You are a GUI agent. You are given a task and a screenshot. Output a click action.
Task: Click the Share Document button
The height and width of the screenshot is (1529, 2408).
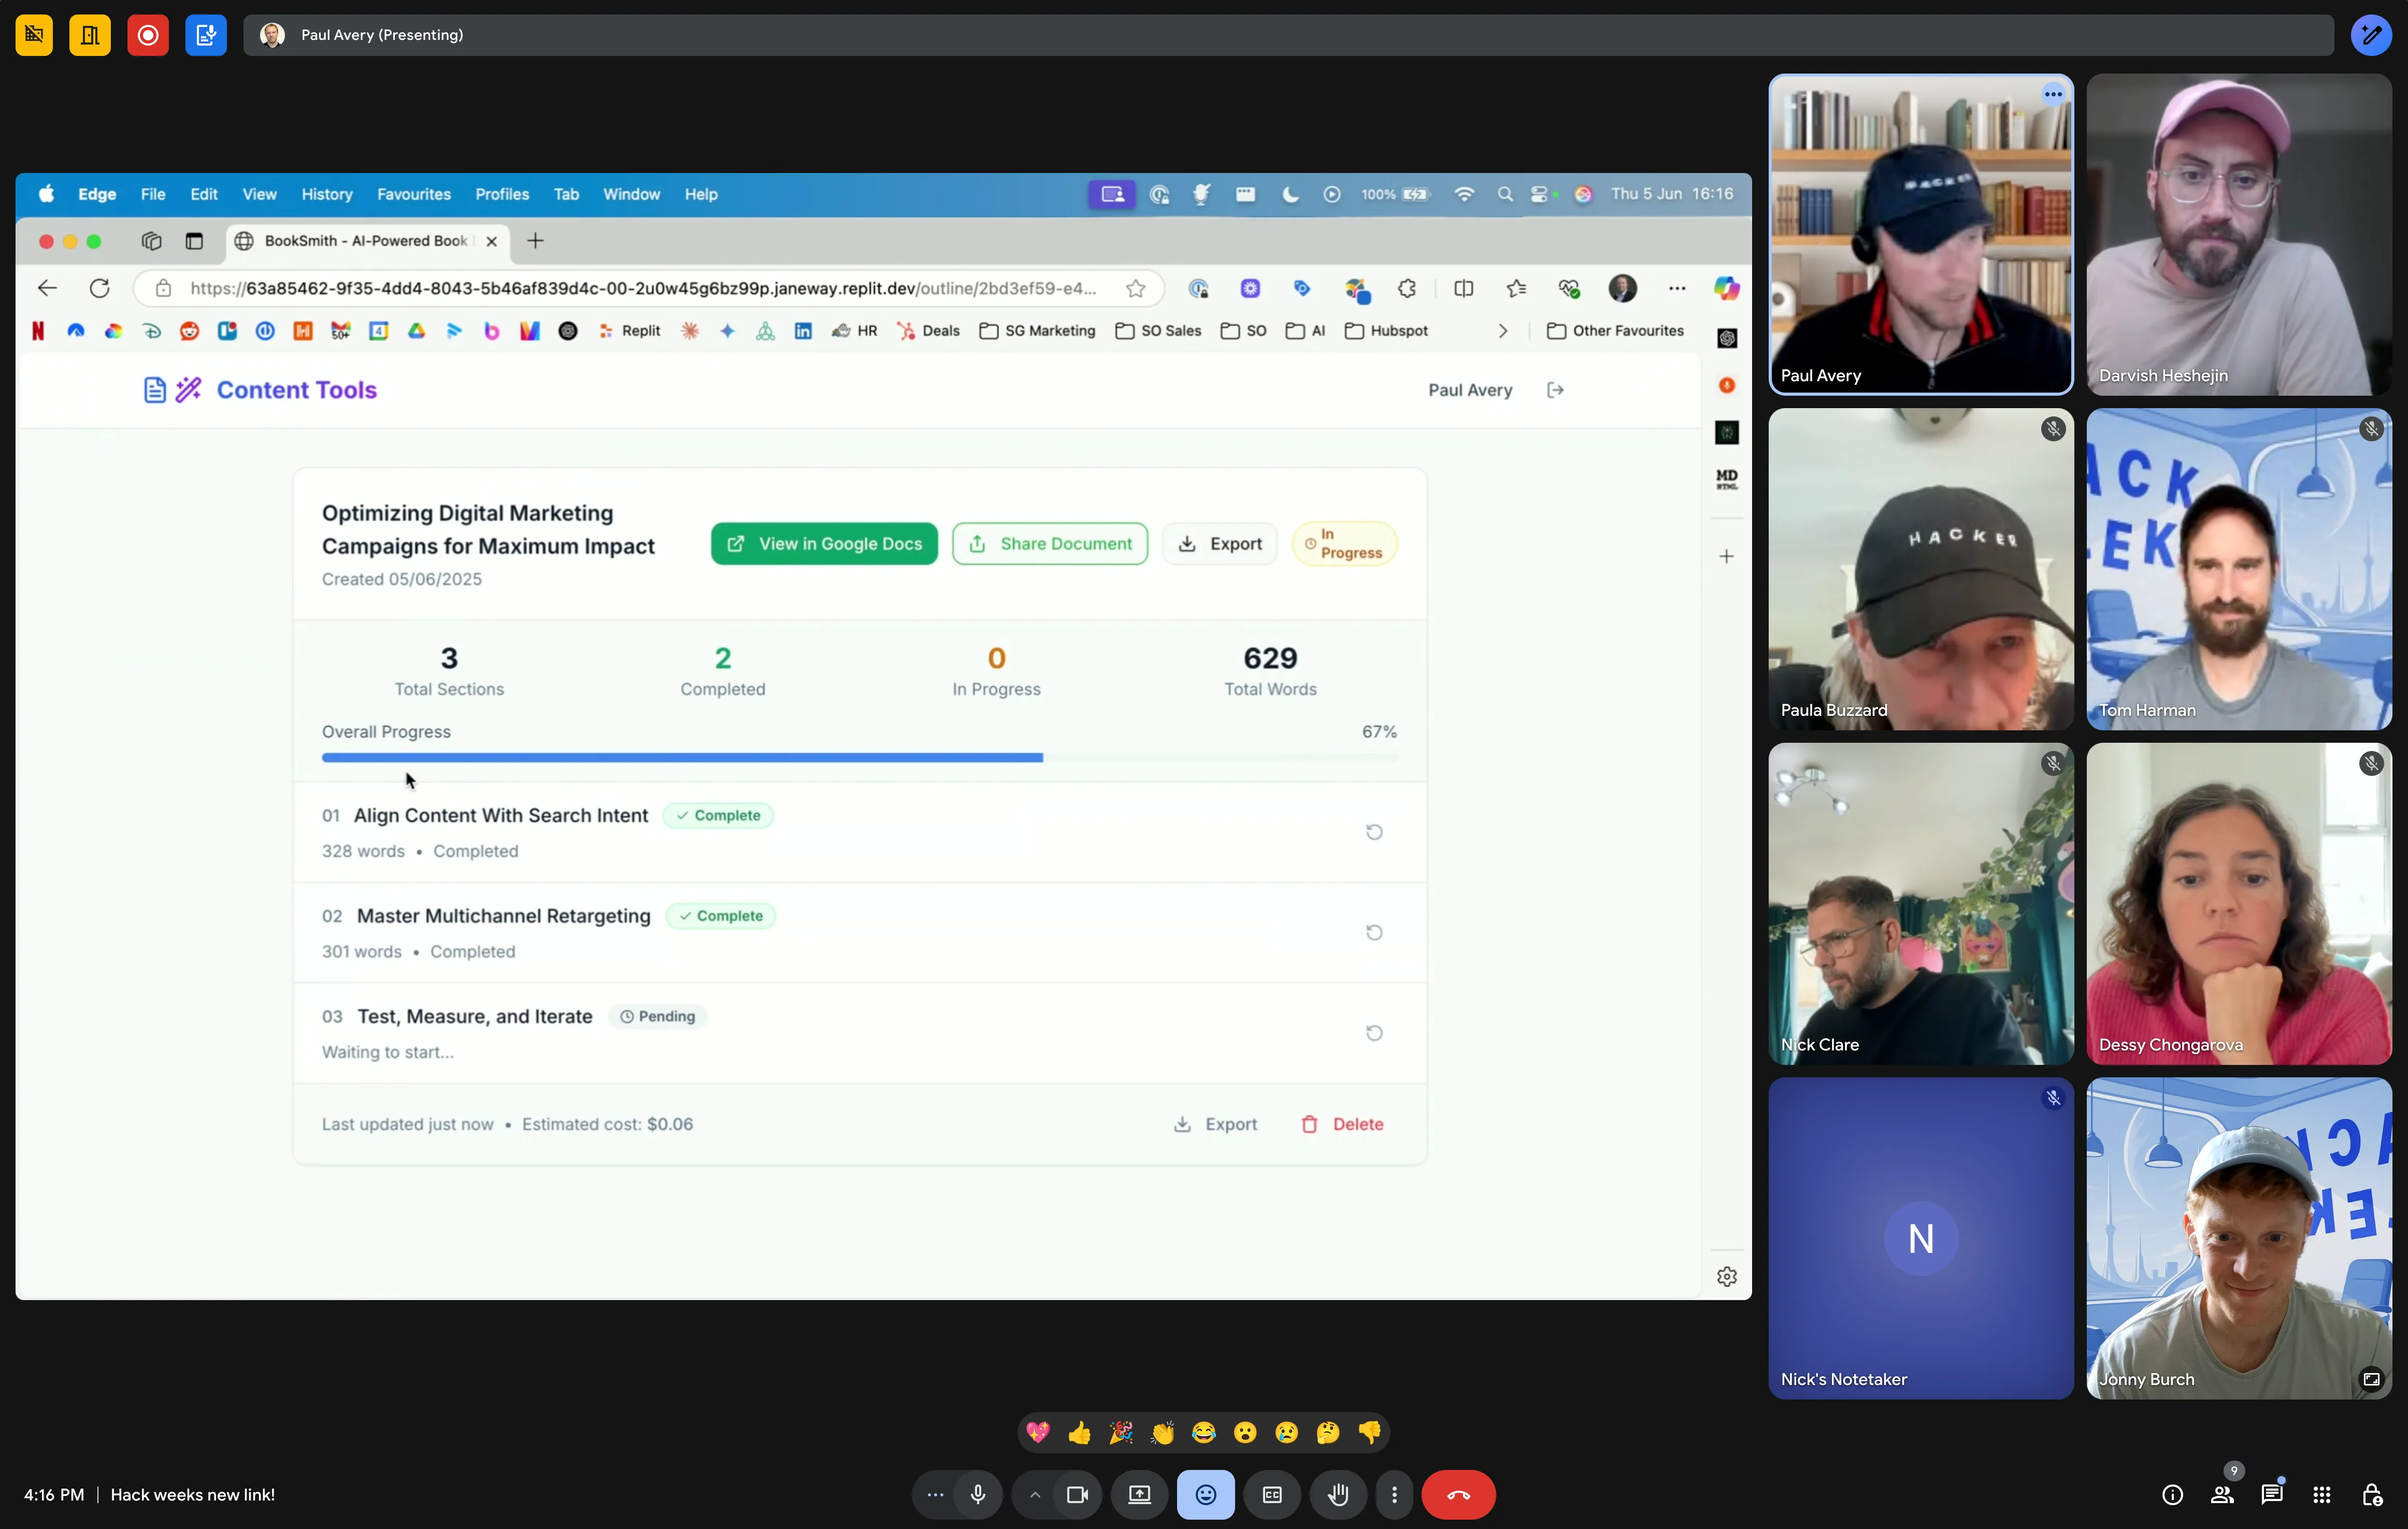tap(1050, 543)
